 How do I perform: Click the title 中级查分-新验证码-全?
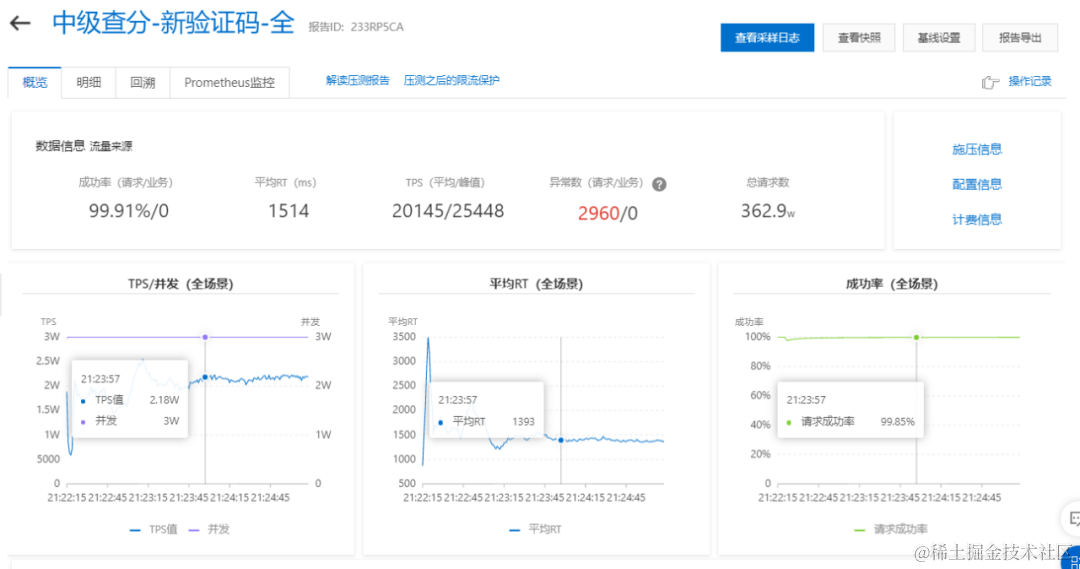coord(173,23)
